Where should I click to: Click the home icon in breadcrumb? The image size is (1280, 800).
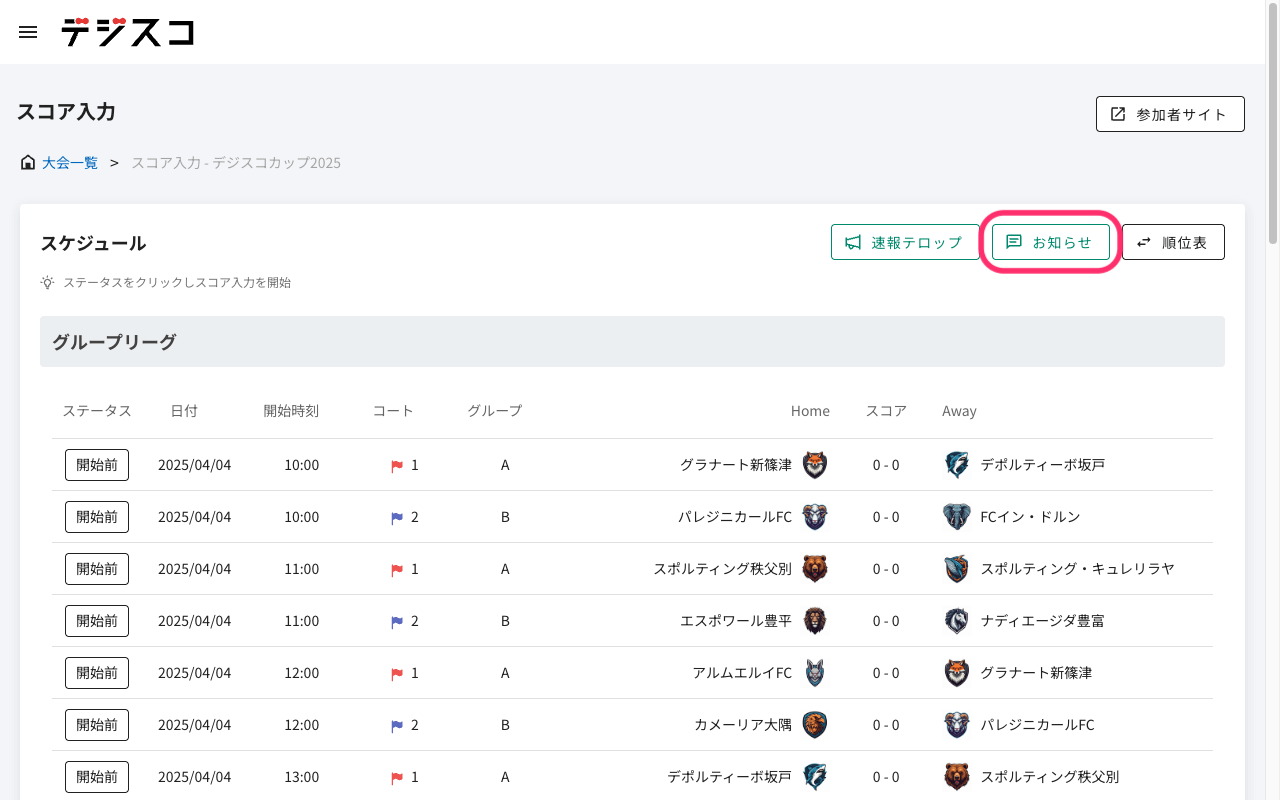(28, 162)
